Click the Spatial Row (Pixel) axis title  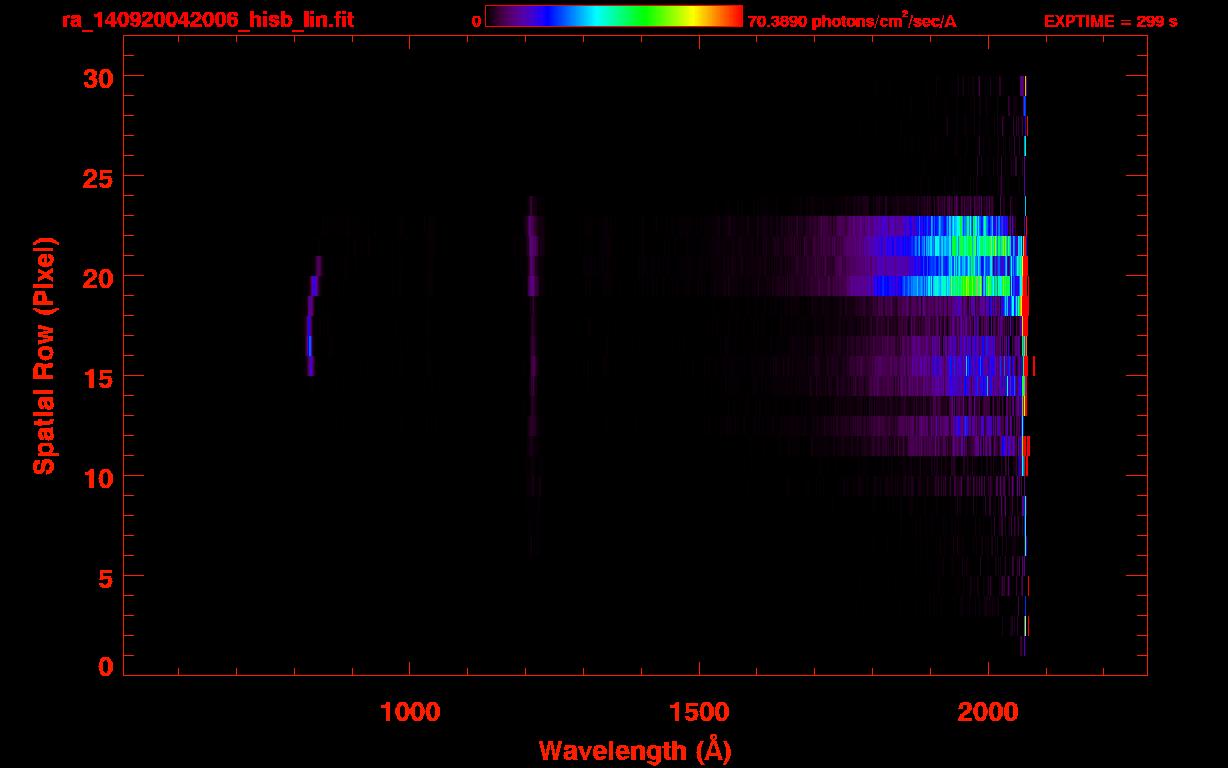tap(44, 355)
